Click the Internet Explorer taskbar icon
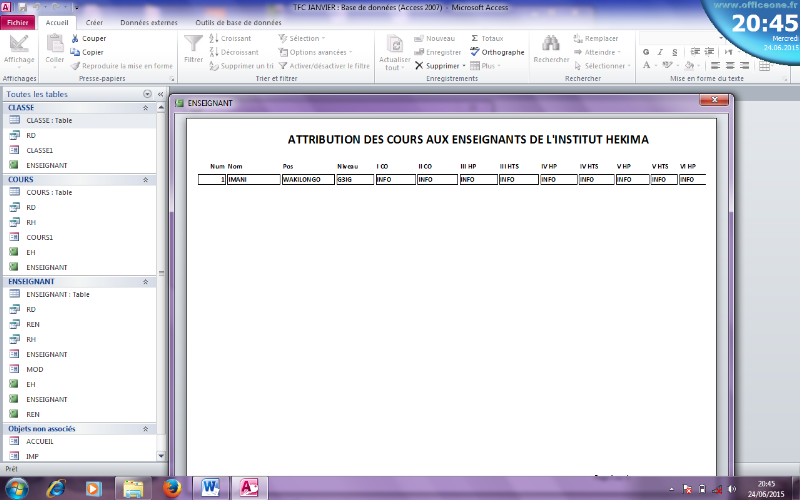This screenshot has height=500, width=800. pos(55,487)
